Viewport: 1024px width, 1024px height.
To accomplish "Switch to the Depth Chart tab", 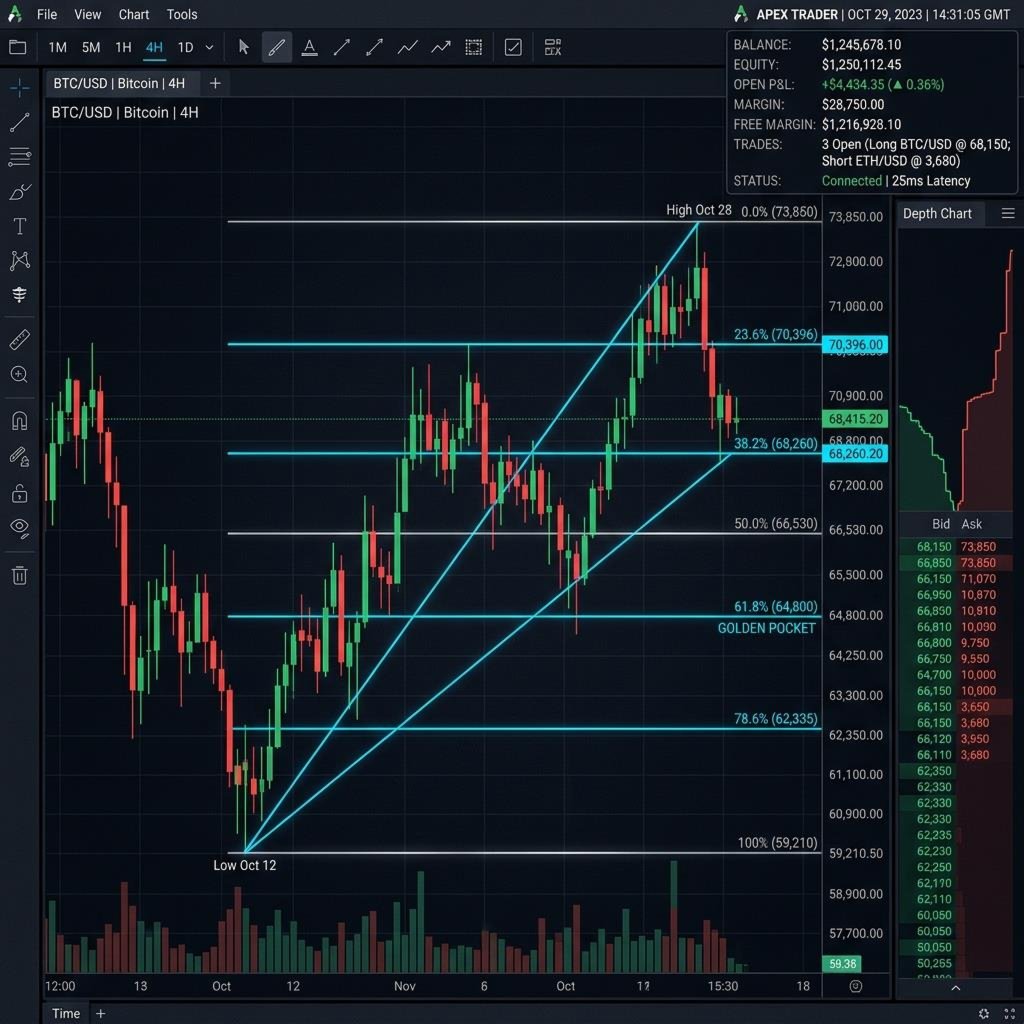I will coord(937,214).
